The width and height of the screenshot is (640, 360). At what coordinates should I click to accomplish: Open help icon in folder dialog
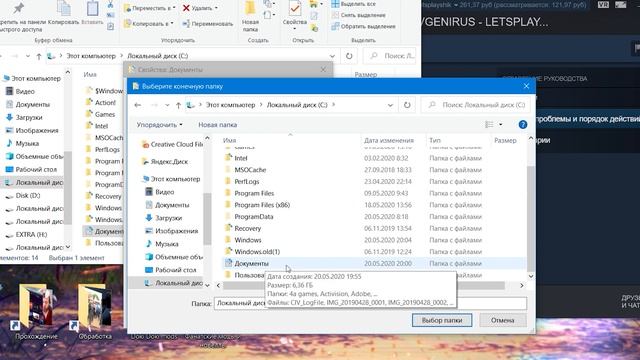pyautogui.click(x=522, y=124)
